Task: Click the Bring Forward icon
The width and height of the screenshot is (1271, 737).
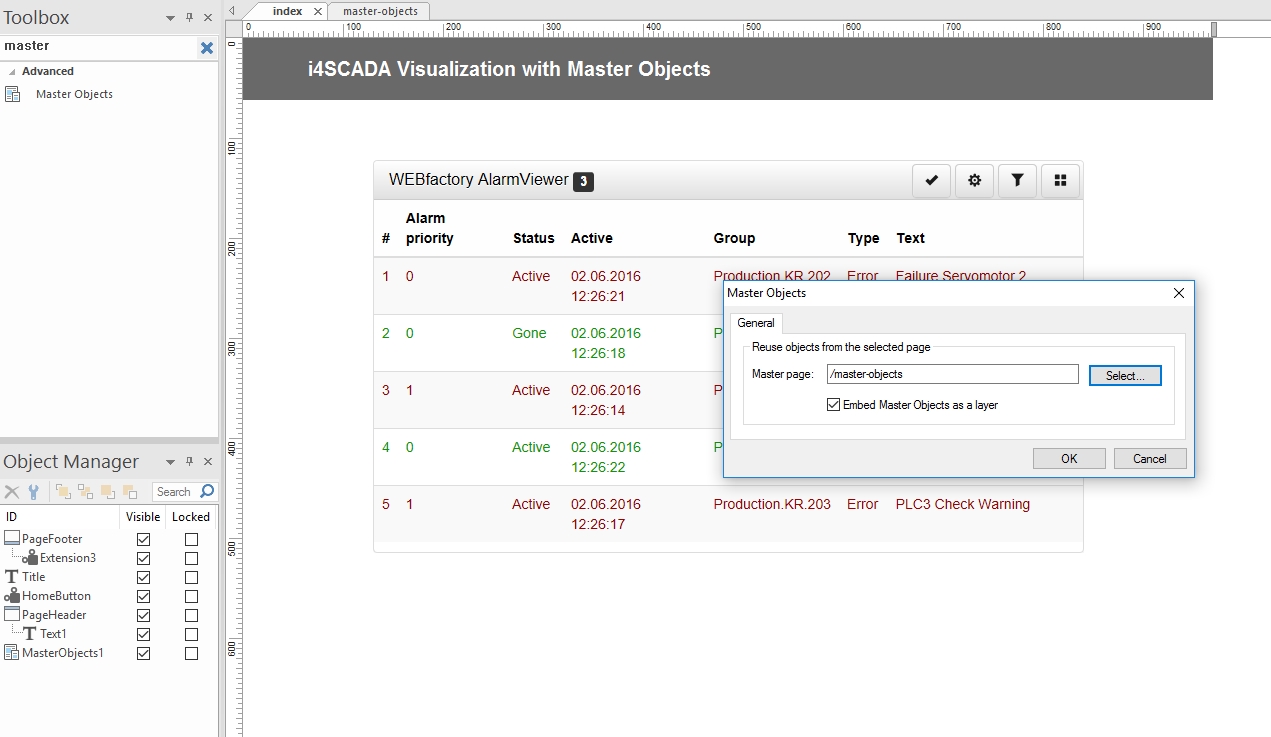Action: pos(107,491)
